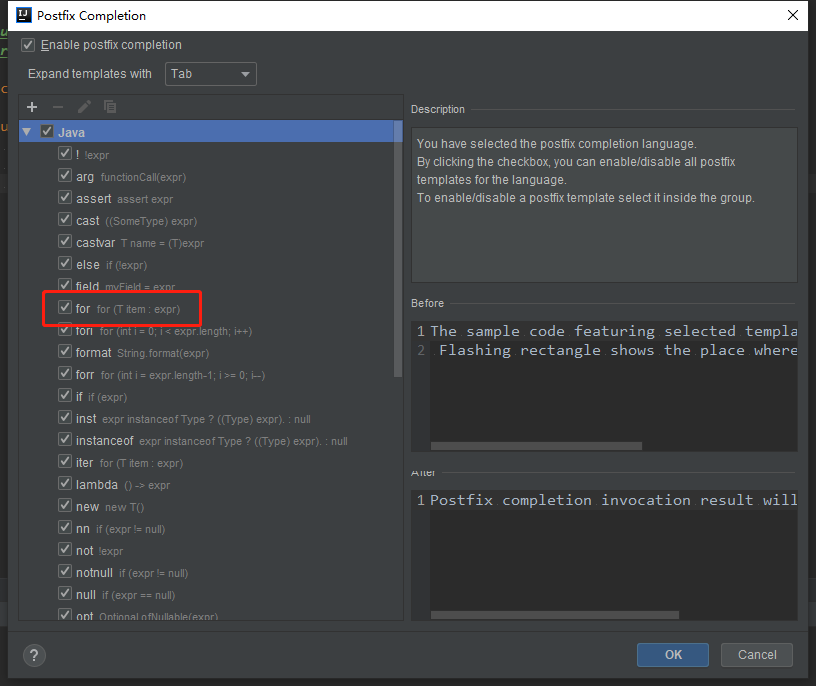This screenshot has height=686, width=816.
Task: Select the 'field' template row
Action: [207, 286]
